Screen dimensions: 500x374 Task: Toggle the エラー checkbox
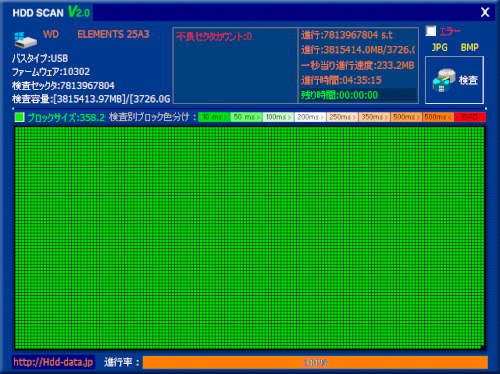click(x=431, y=31)
